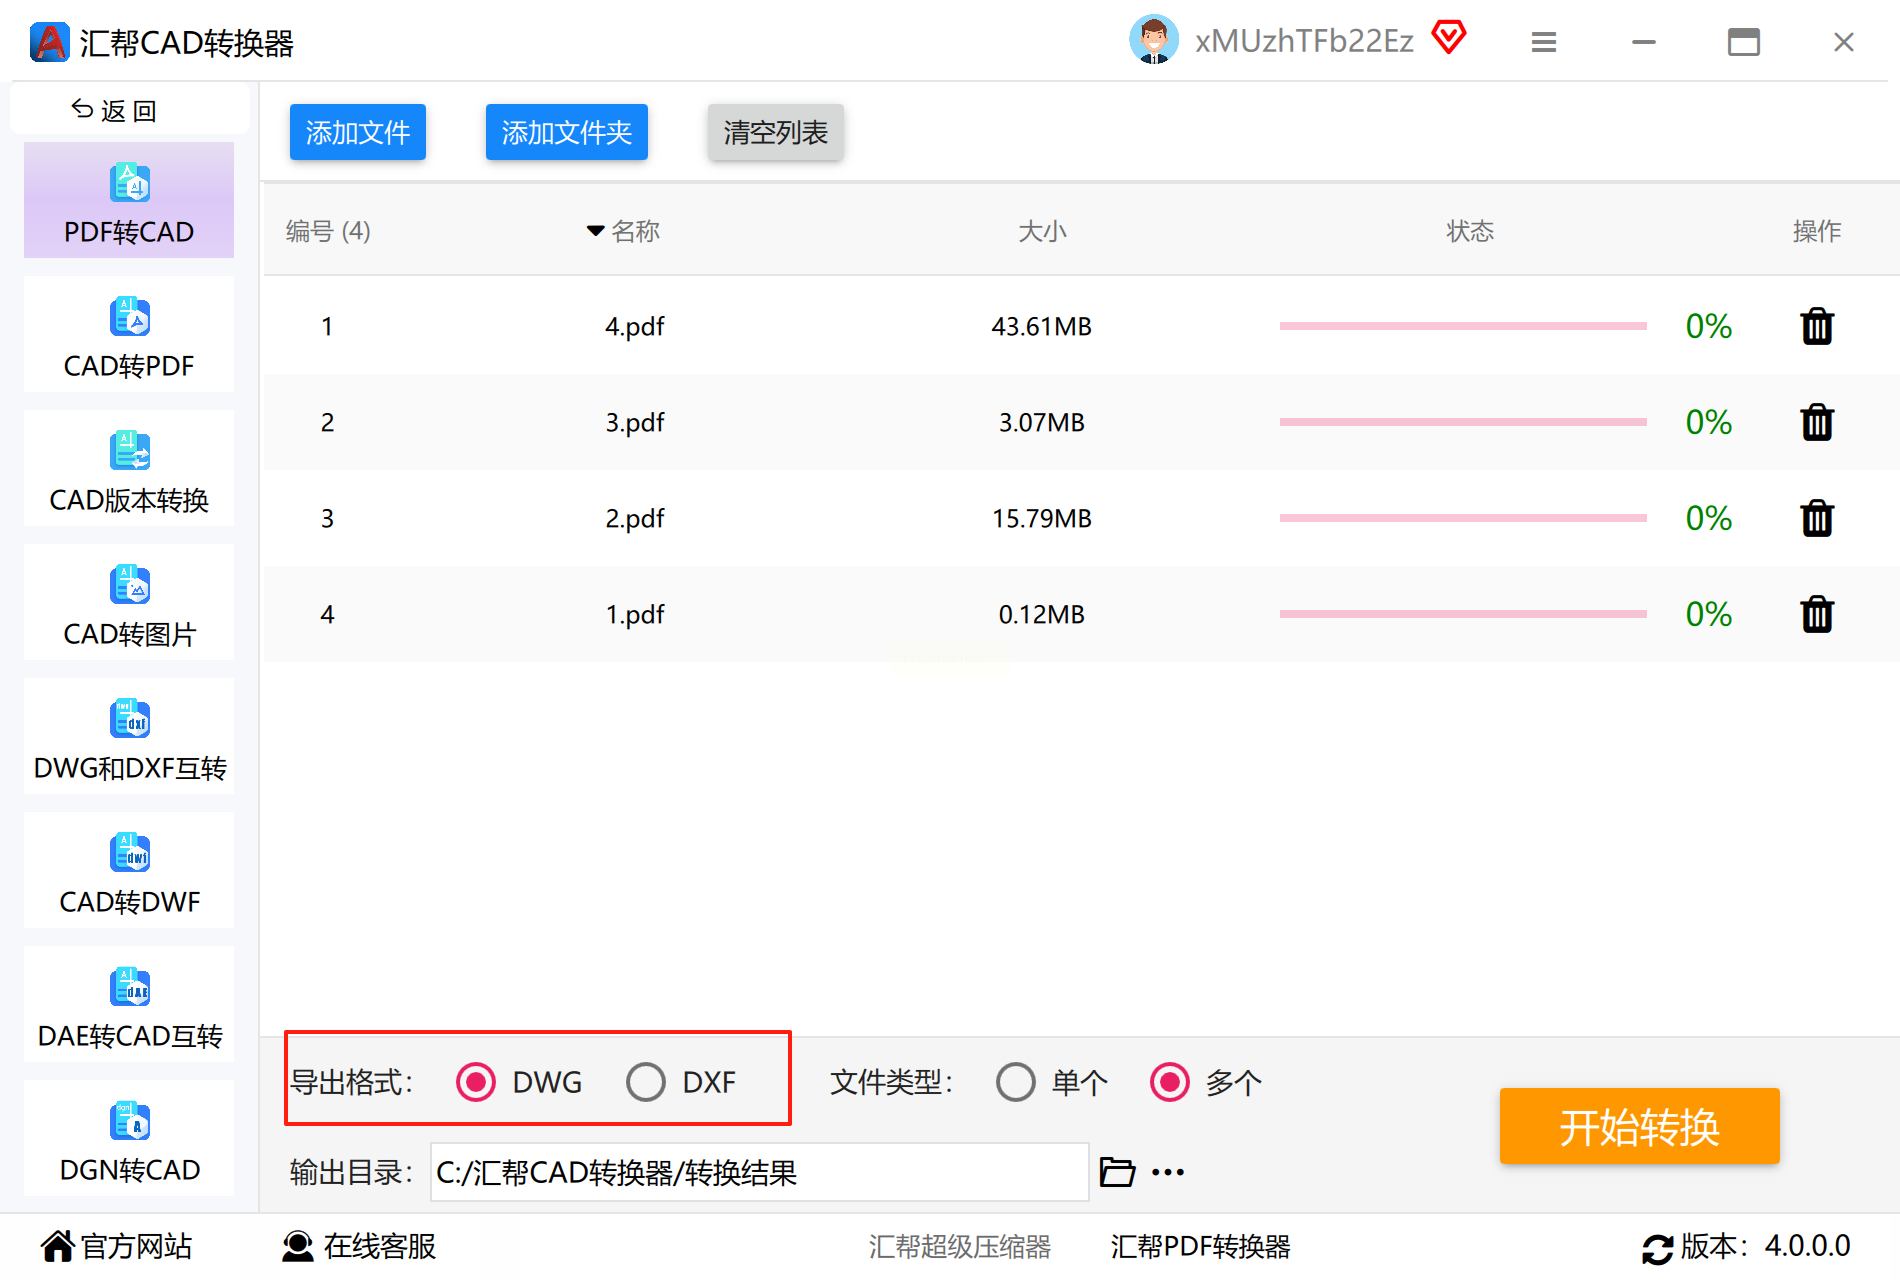Browse output folder with the folder icon
The width and height of the screenshot is (1900, 1280).
click(x=1117, y=1171)
